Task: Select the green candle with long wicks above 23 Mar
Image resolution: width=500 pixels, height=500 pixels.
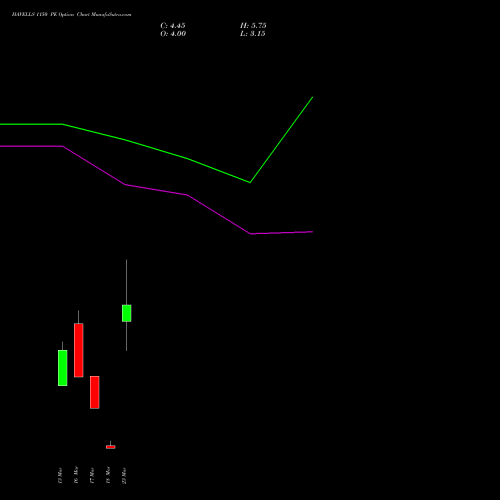Action: tap(127, 313)
